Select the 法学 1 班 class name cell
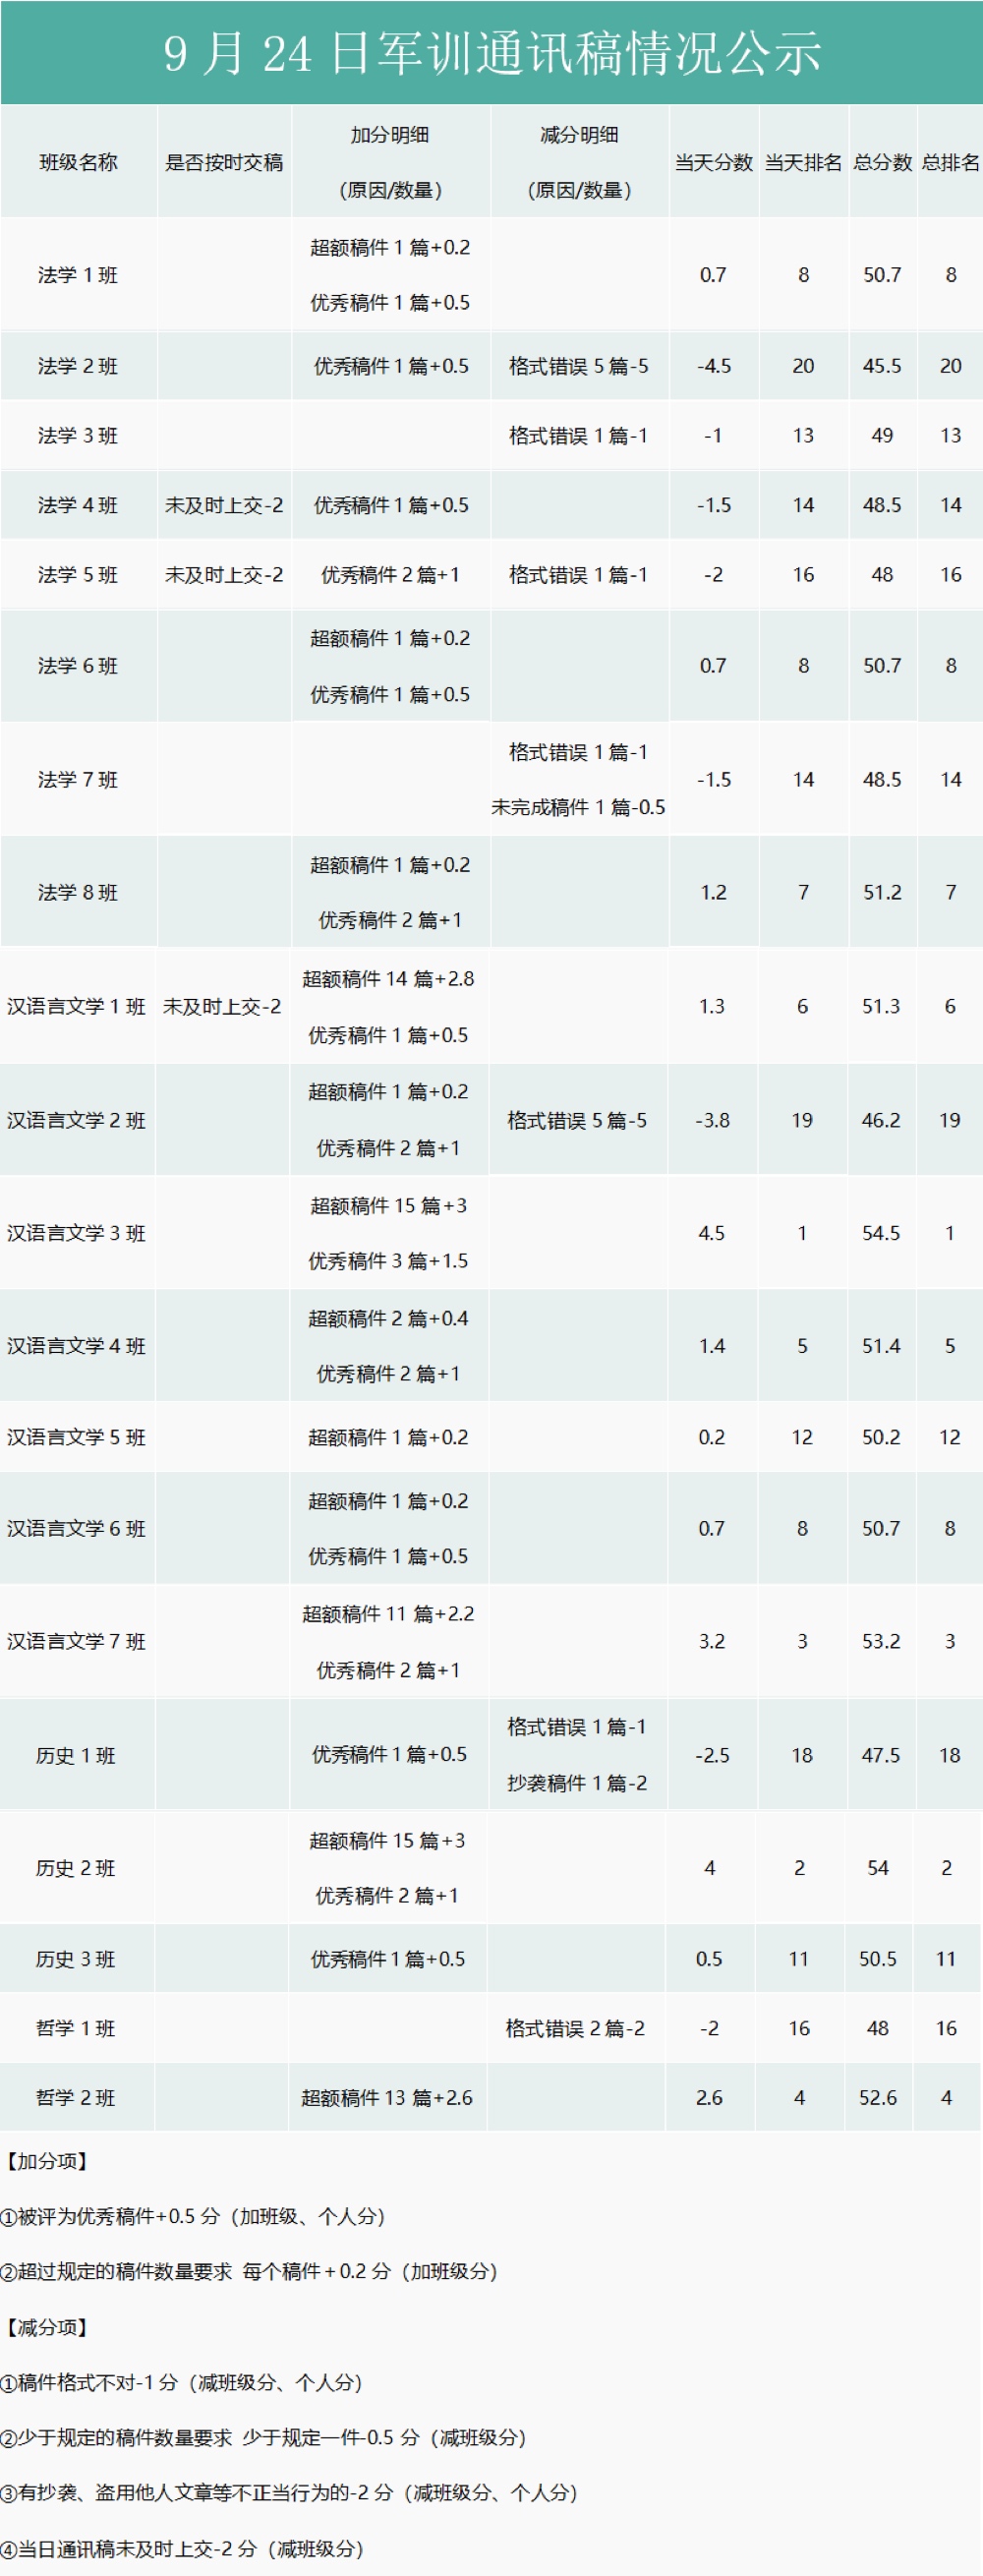 [x=78, y=275]
